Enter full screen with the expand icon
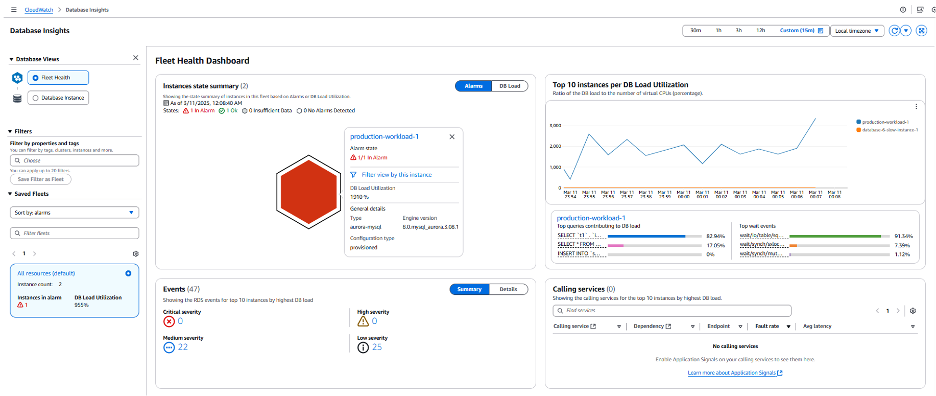The height and width of the screenshot is (396, 936). pos(922,30)
